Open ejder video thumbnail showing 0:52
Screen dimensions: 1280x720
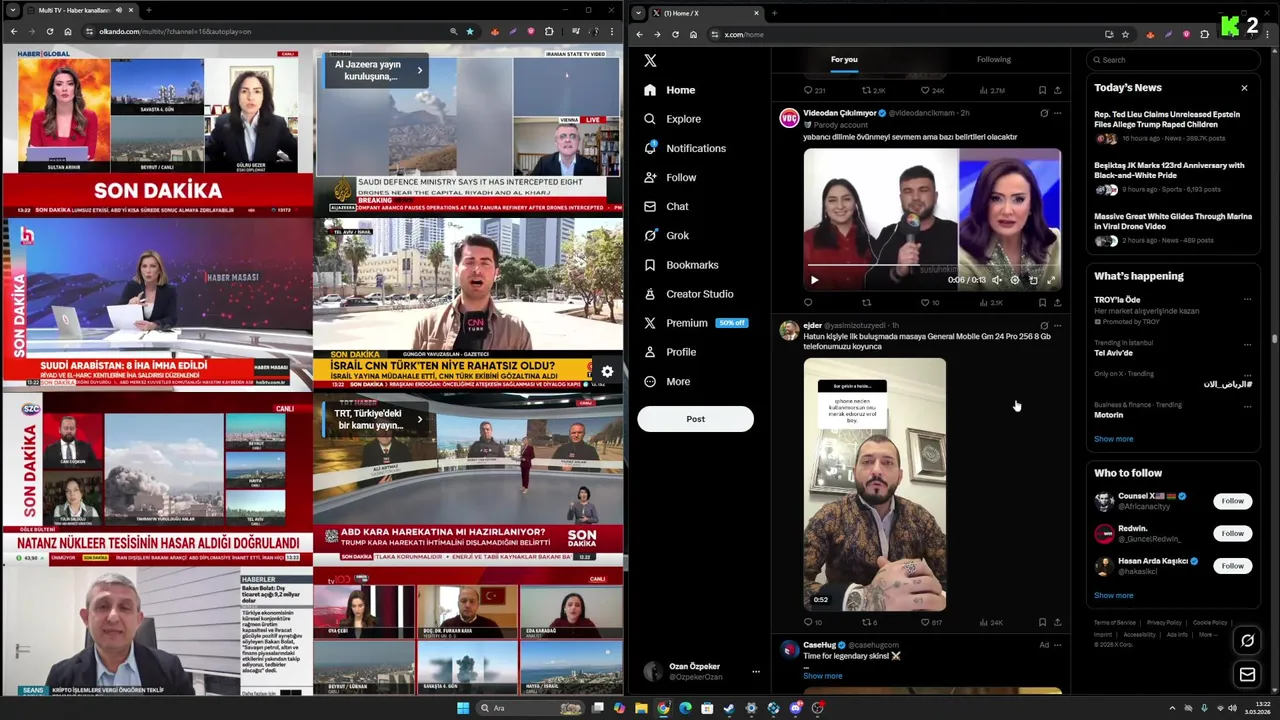pyautogui.click(x=875, y=484)
